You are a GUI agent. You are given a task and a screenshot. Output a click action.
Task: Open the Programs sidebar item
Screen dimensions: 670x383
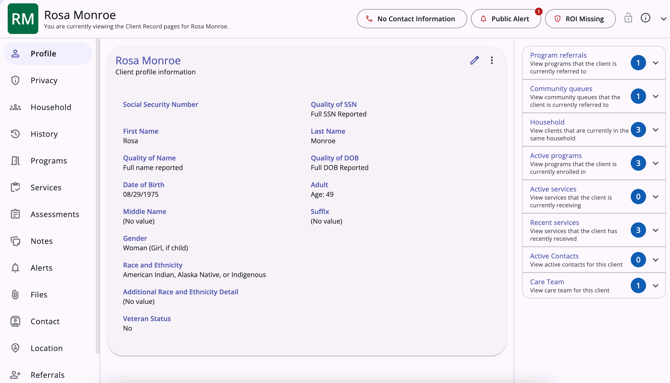(x=48, y=161)
